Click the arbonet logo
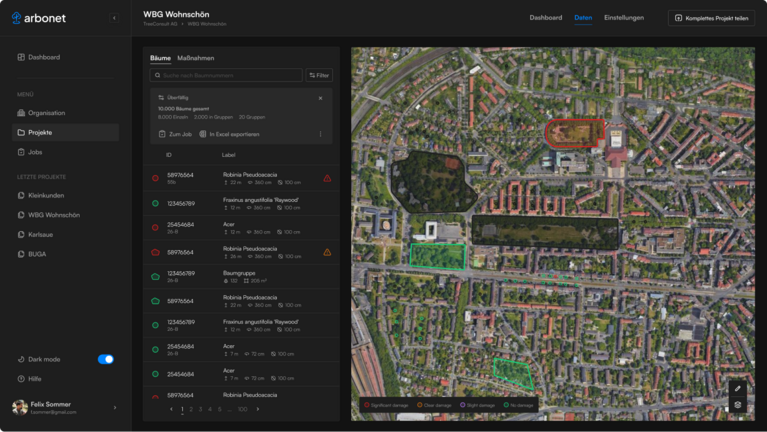The image size is (767, 432). coord(38,18)
